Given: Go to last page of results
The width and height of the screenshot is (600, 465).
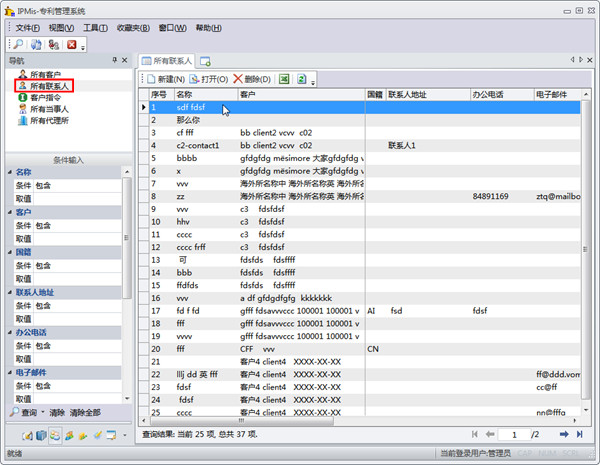Looking at the screenshot, I should click(579, 434).
